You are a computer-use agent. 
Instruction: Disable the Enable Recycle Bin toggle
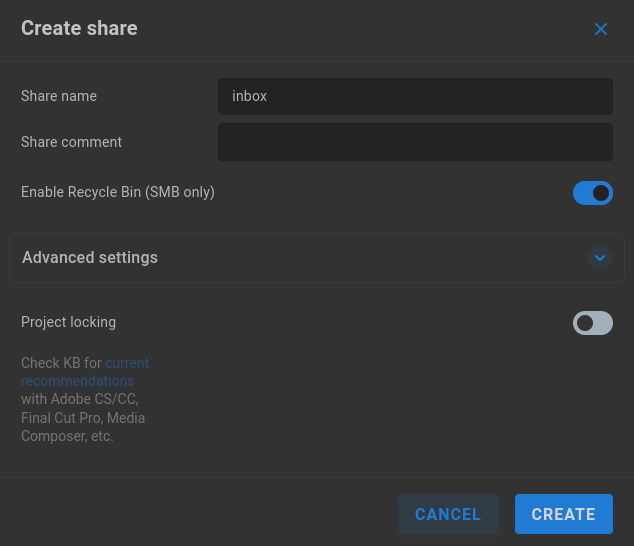[x=592, y=193]
